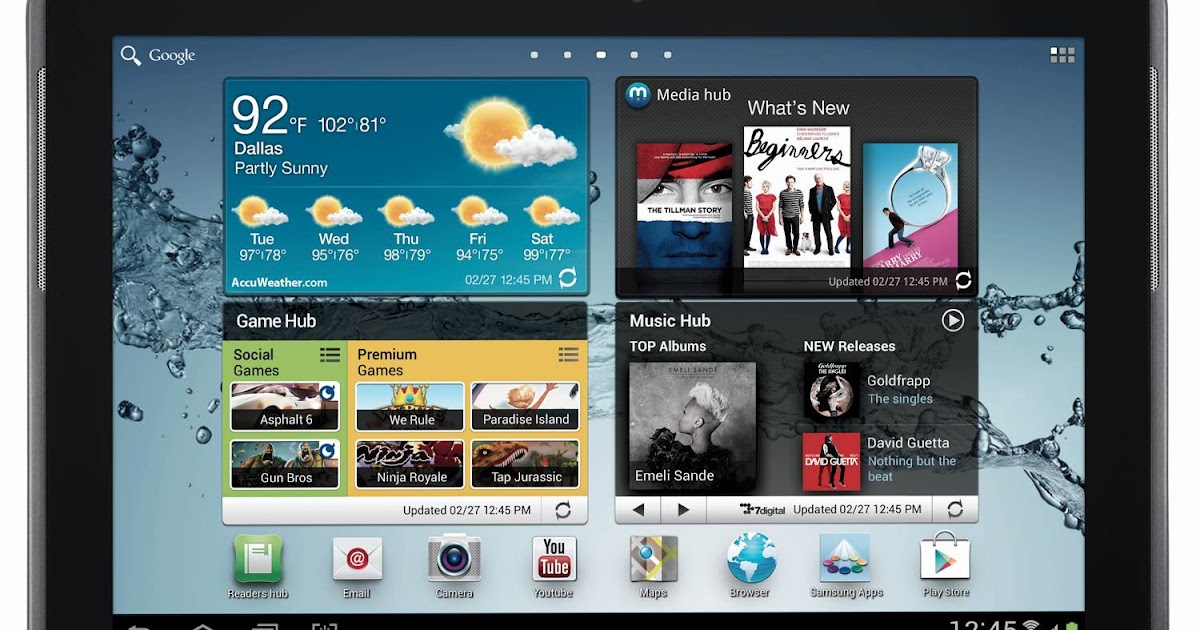Open The Tillman Story movie poster
Image resolution: width=1200 pixels, height=630 pixels.
(x=684, y=205)
